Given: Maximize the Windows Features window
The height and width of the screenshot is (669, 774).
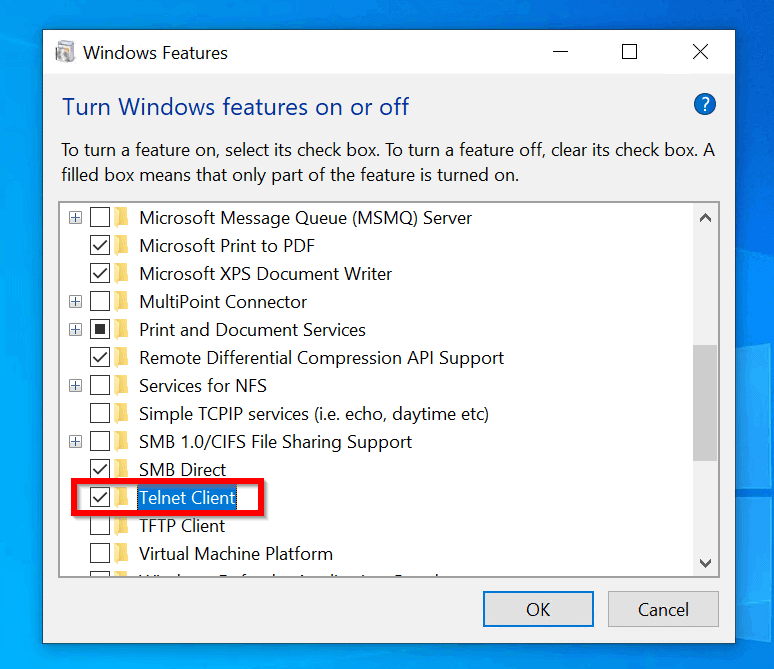Looking at the screenshot, I should tap(629, 51).
